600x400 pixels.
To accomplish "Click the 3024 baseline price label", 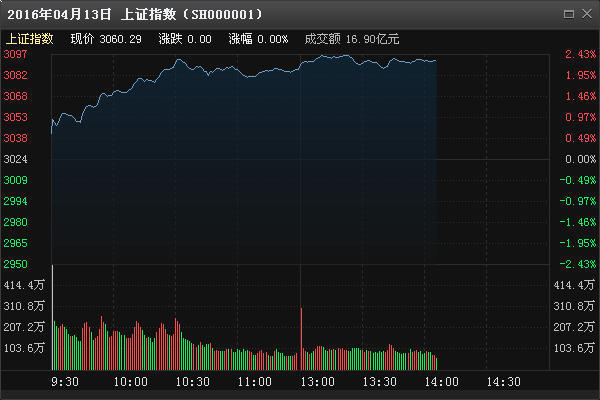I will pyautogui.click(x=15, y=159).
